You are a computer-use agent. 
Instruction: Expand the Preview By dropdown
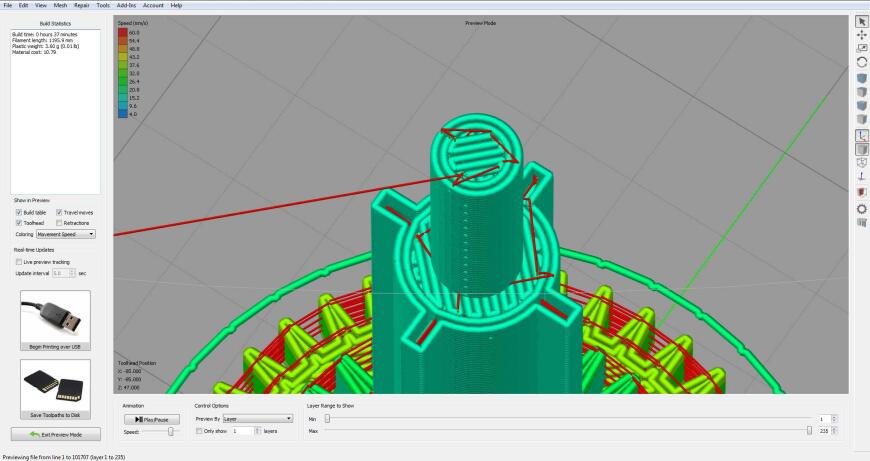tap(257, 419)
